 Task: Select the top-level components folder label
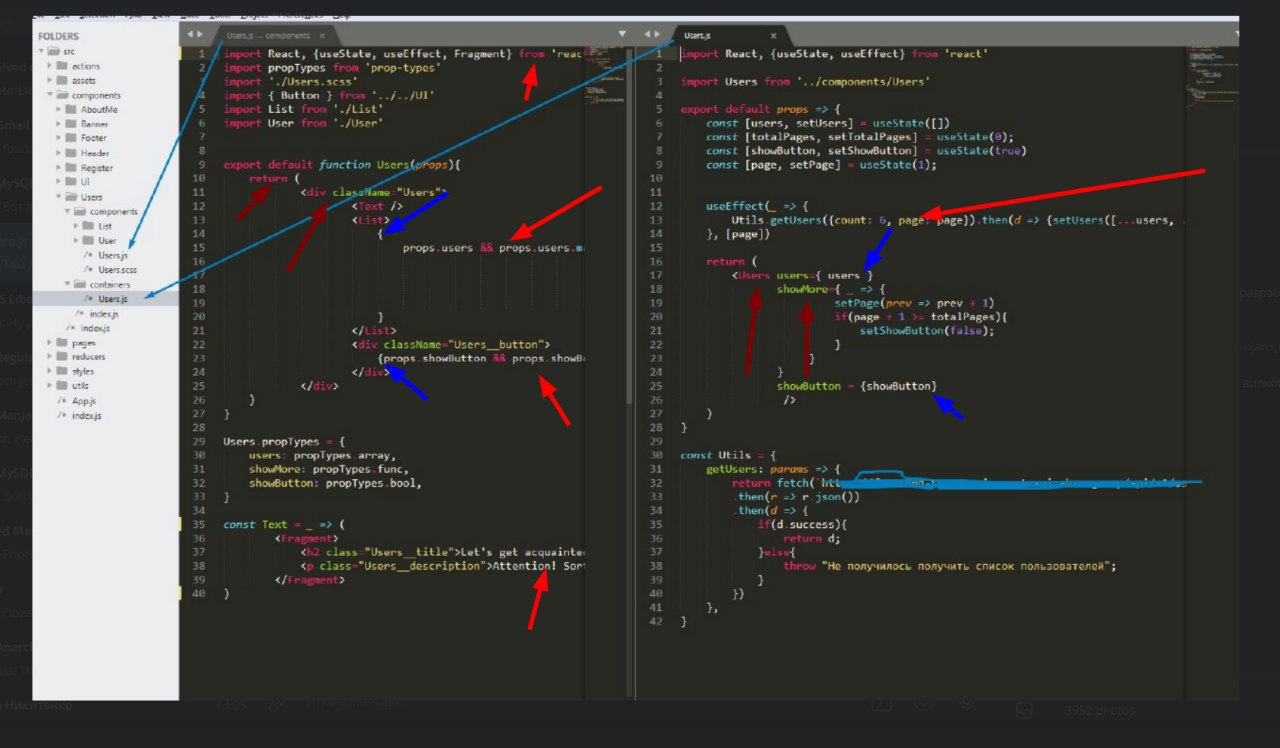coord(96,95)
